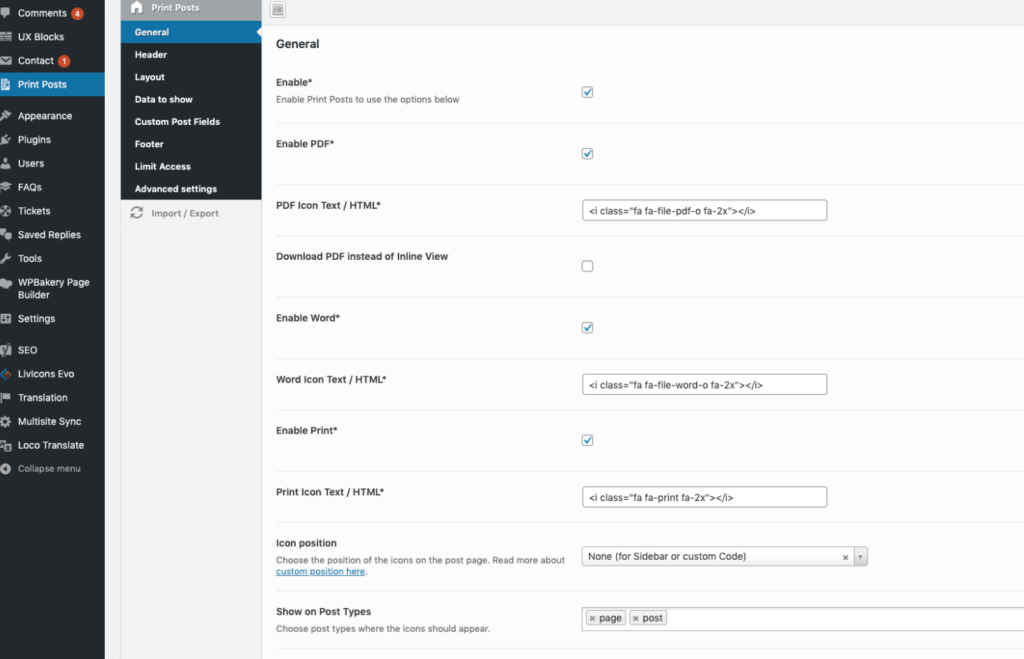Image resolution: width=1024 pixels, height=659 pixels.
Task: Click the Multisite Sync gear icon
Action: point(7,422)
